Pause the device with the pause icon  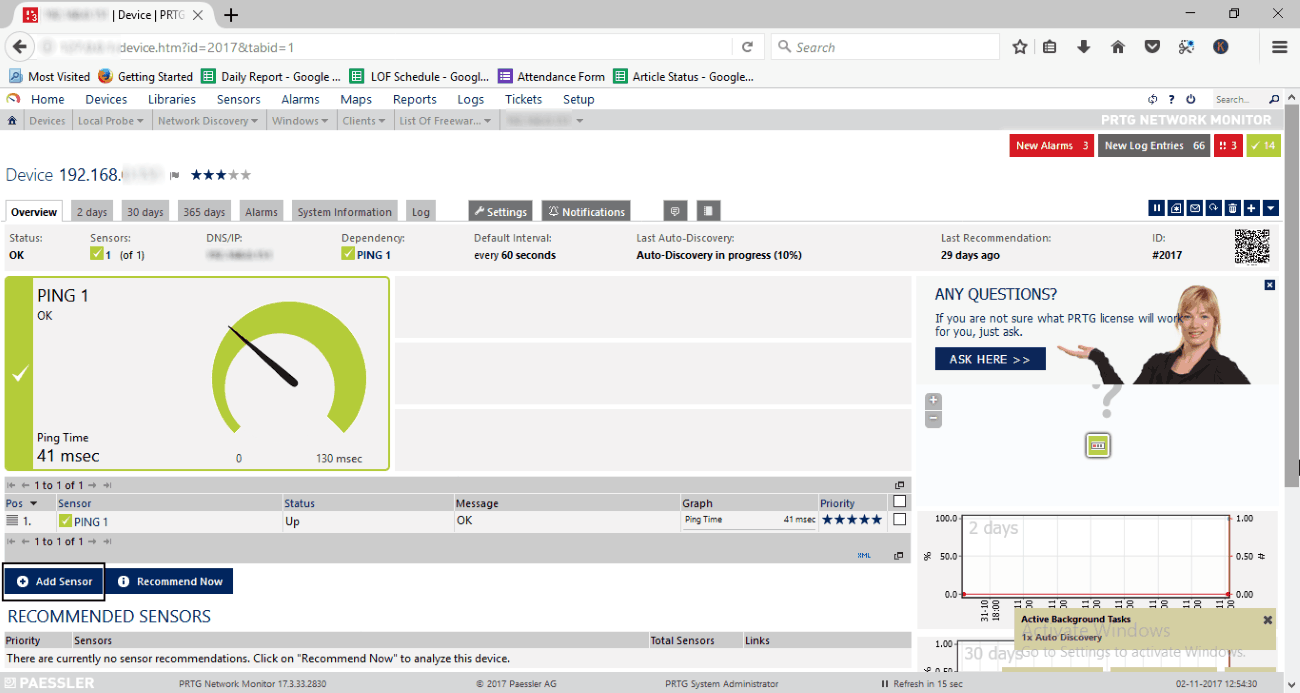click(x=1157, y=208)
